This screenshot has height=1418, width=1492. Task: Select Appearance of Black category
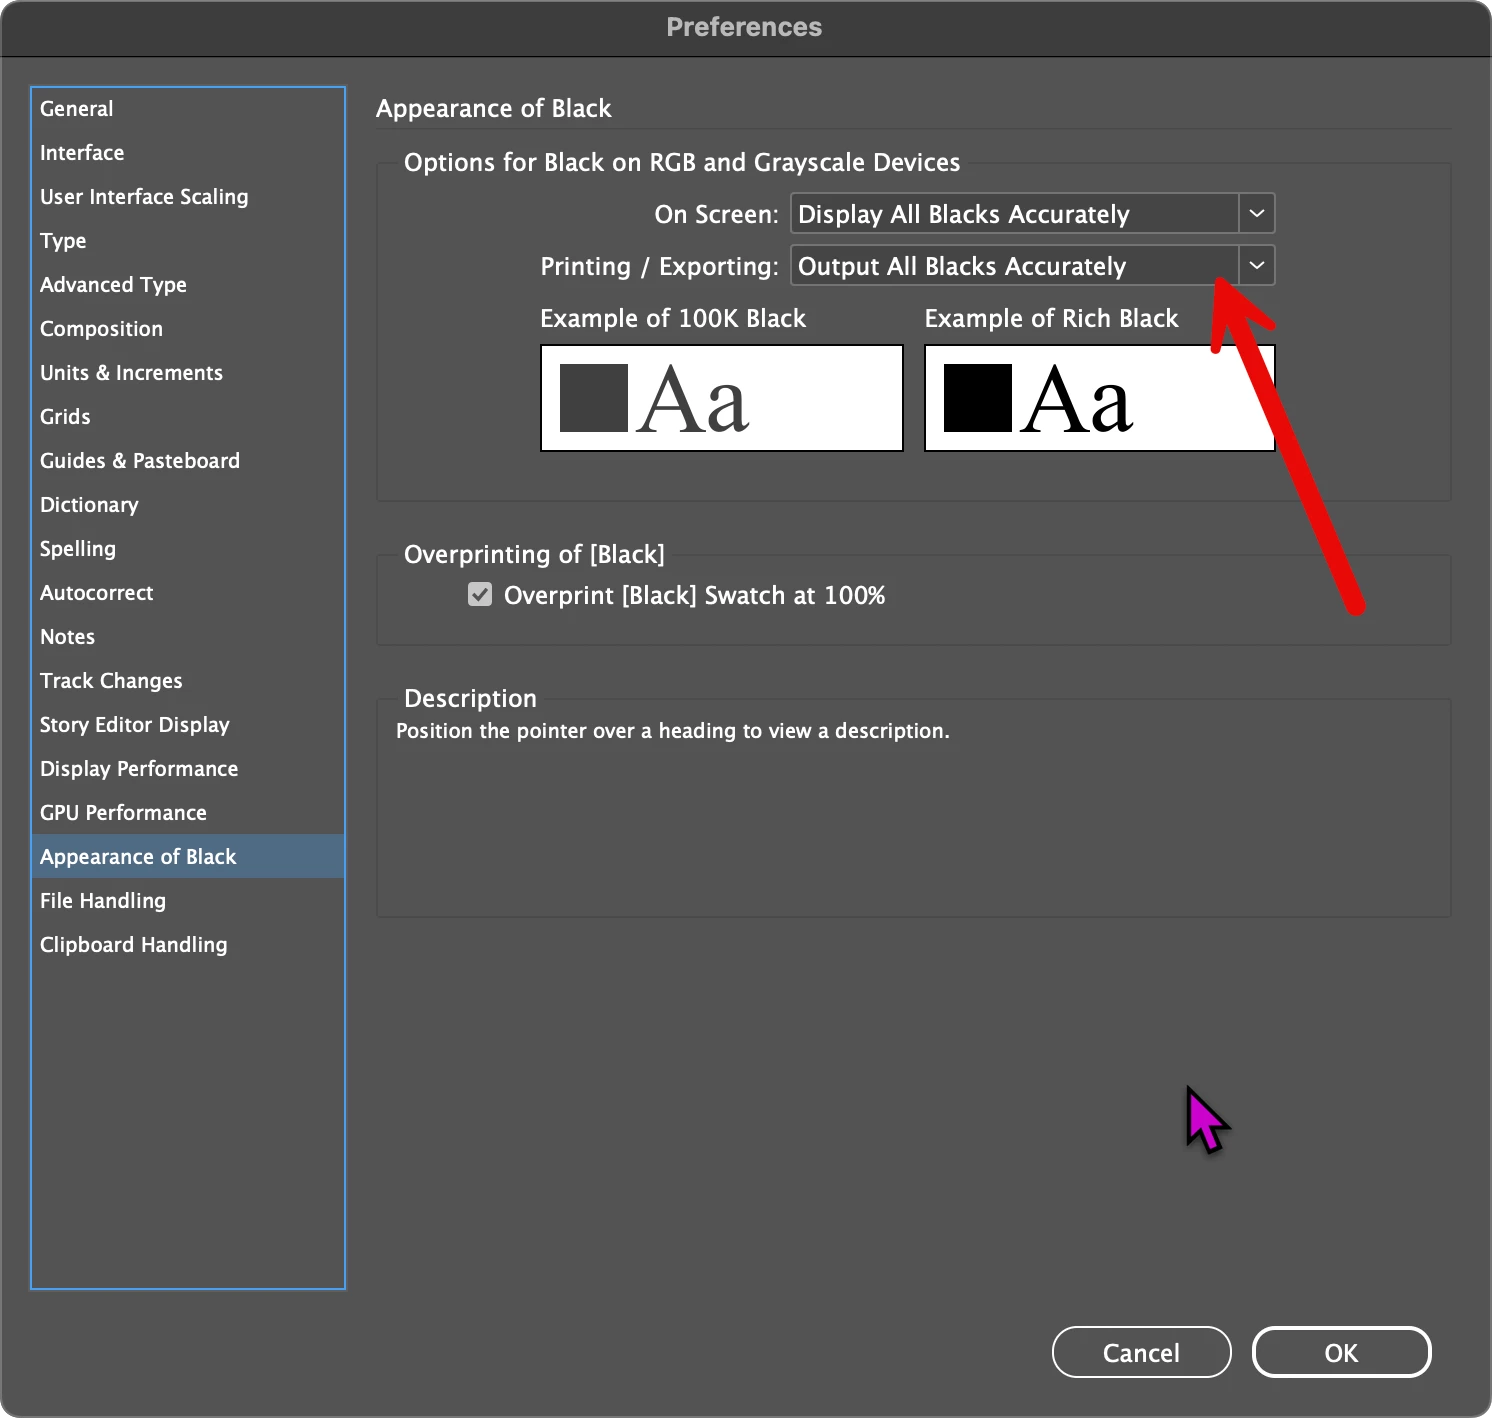click(x=188, y=857)
